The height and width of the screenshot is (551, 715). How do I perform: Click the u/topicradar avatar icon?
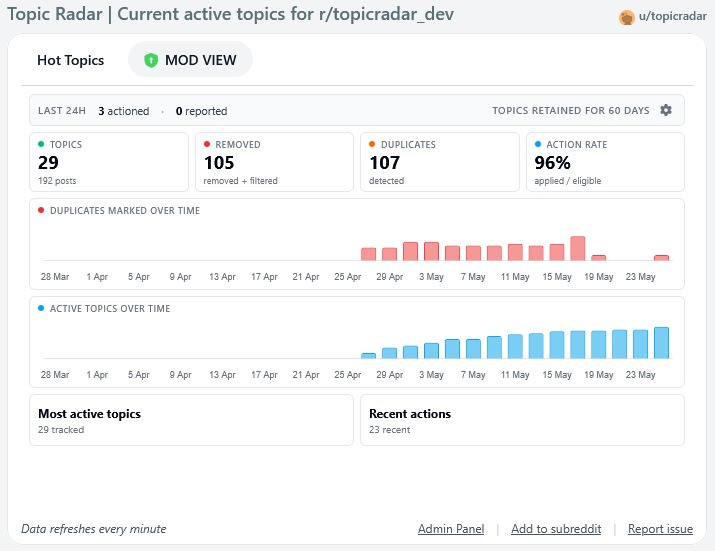[x=627, y=17]
